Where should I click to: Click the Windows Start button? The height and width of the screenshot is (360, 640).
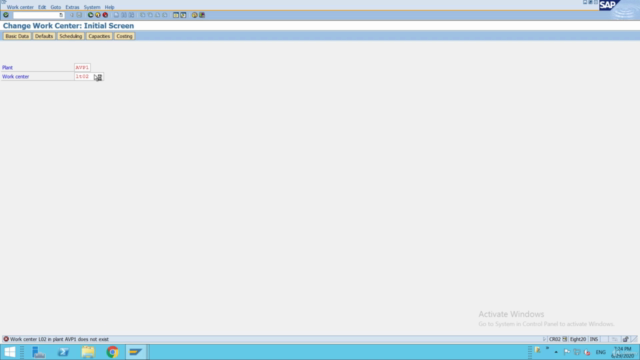10,352
